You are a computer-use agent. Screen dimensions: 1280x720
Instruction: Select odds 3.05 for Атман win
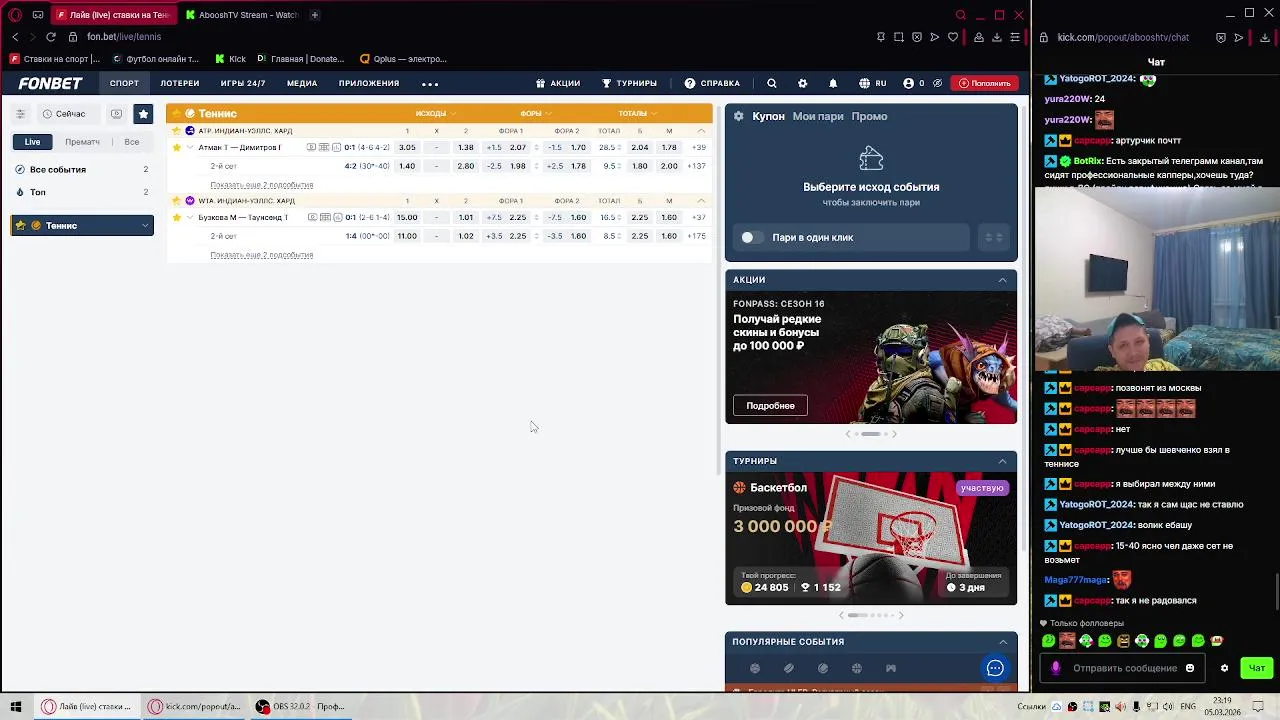407,148
